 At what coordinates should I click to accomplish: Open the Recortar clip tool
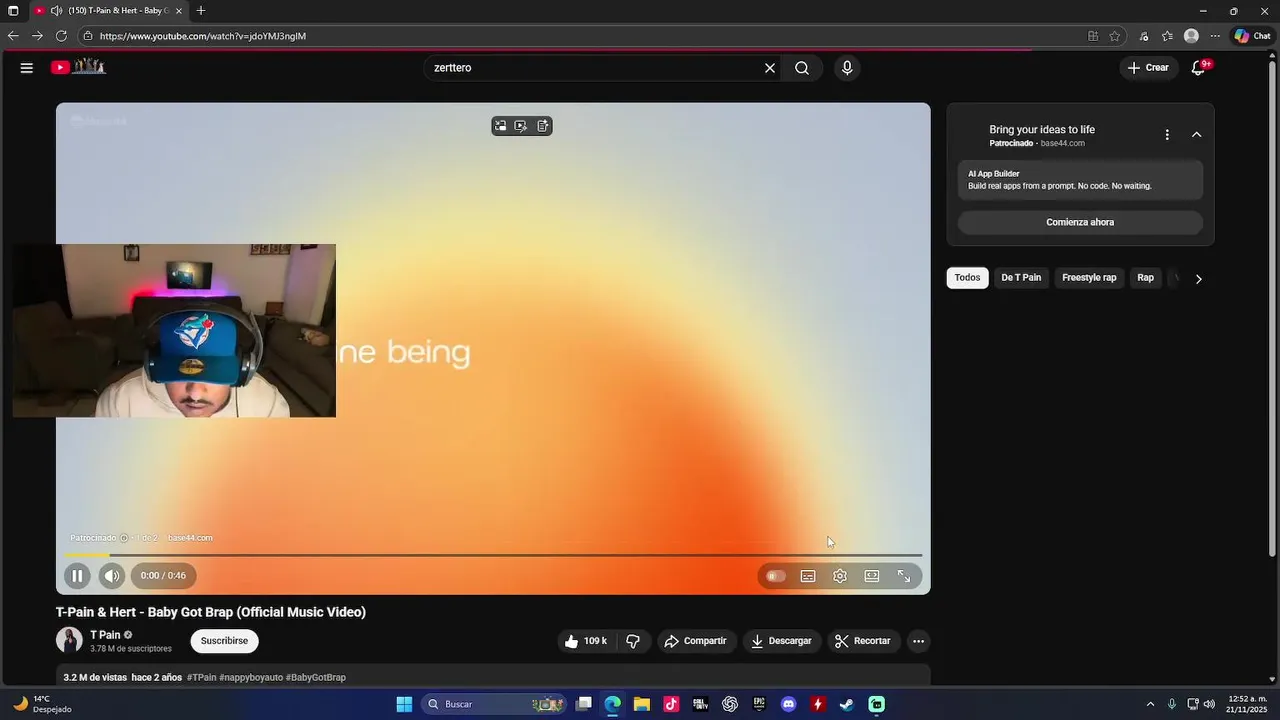point(863,641)
